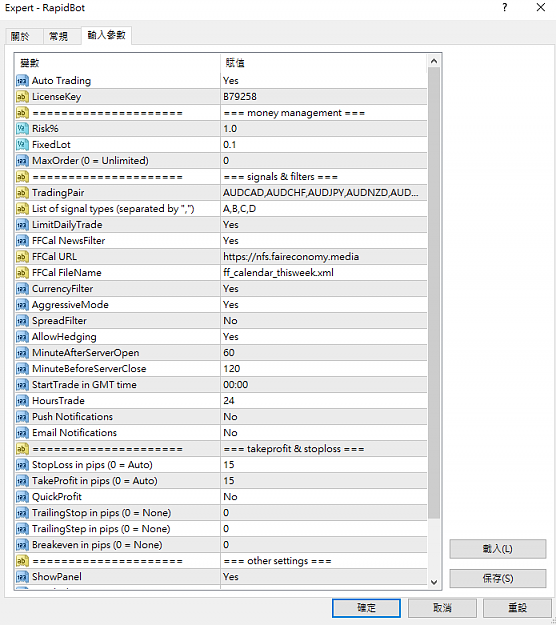This screenshot has width=556, height=625.
Task: Click the icon next to FFCal NewsFilter
Action: 22,241
